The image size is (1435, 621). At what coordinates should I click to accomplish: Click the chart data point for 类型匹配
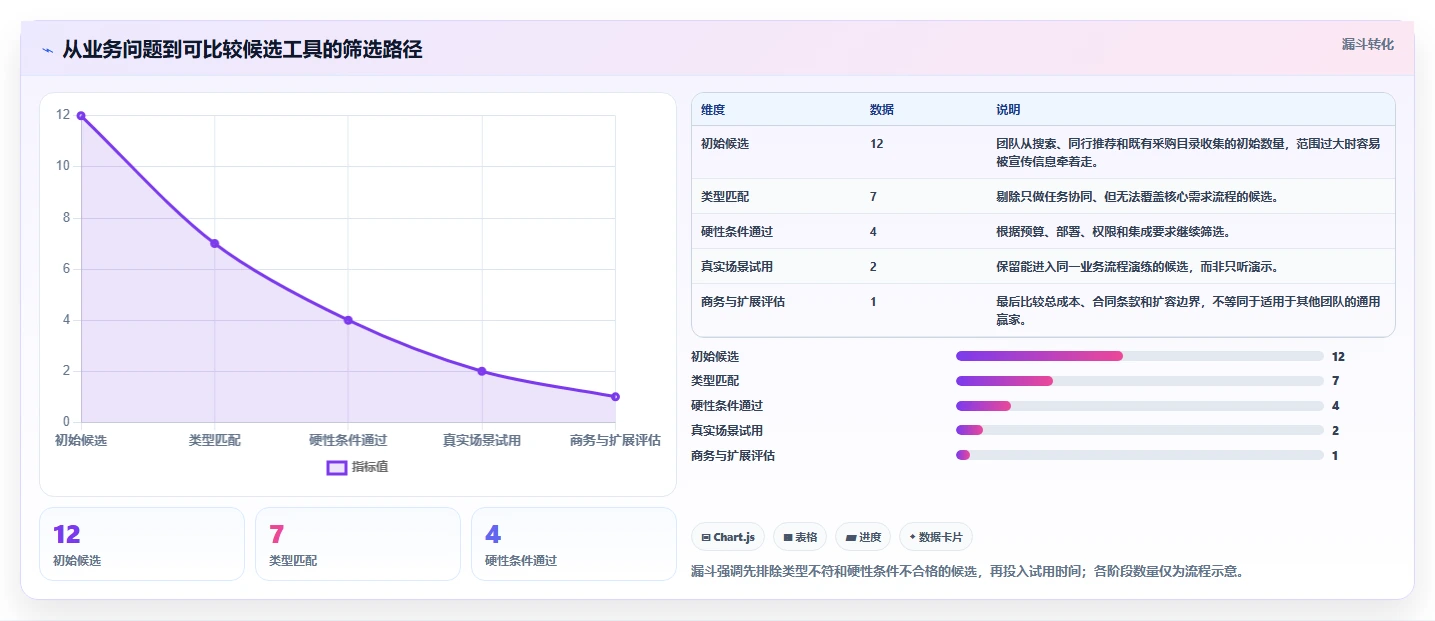[214, 244]
